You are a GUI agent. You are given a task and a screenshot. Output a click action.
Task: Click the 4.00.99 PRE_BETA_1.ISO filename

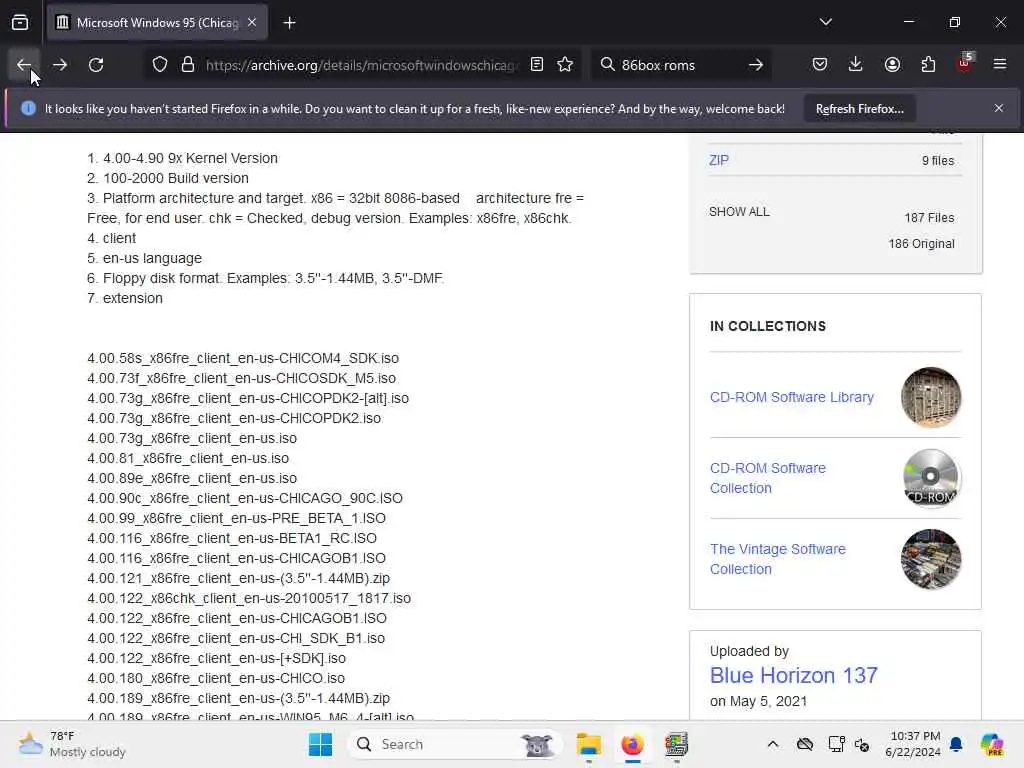point(236,519)
